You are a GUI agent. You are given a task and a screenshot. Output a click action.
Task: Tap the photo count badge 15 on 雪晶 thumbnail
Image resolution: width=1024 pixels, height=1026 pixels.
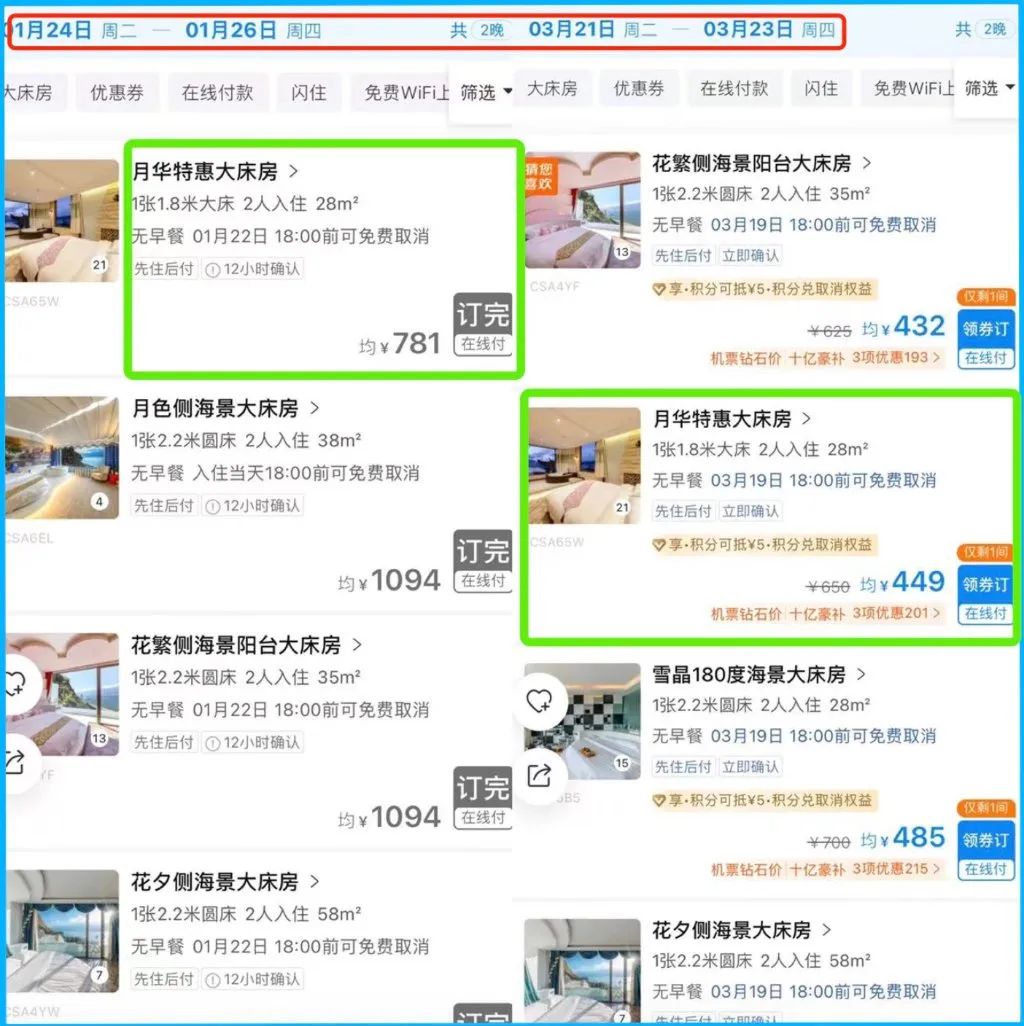click(x=622, y=764)
